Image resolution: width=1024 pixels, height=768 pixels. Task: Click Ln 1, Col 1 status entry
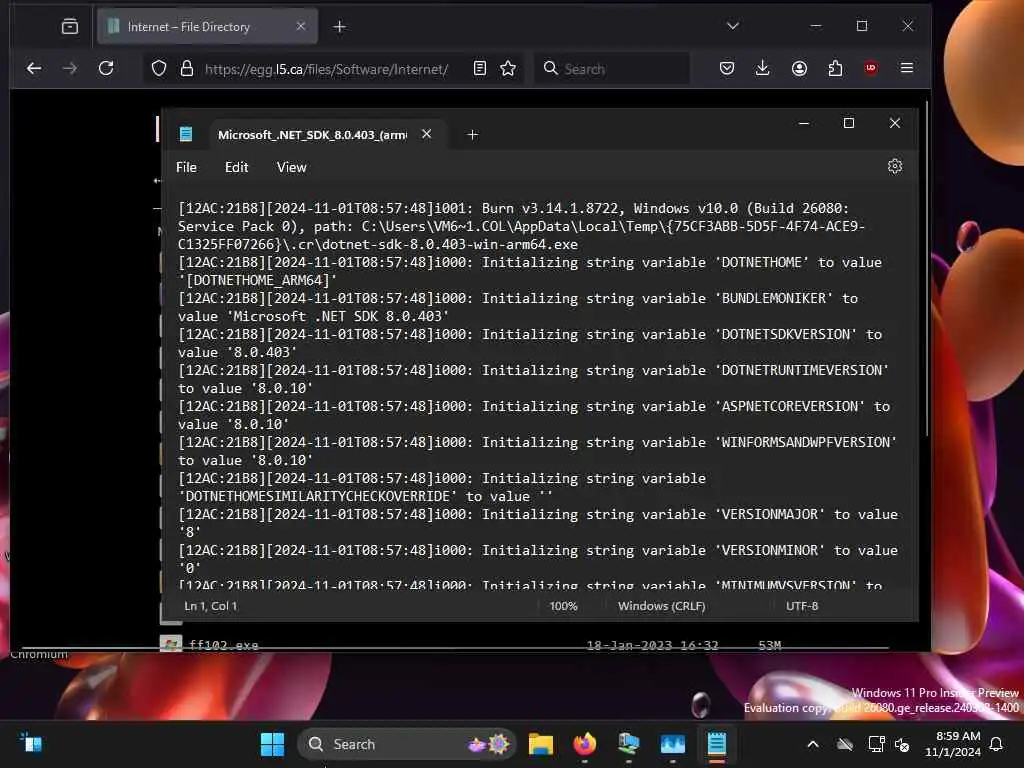210,606
